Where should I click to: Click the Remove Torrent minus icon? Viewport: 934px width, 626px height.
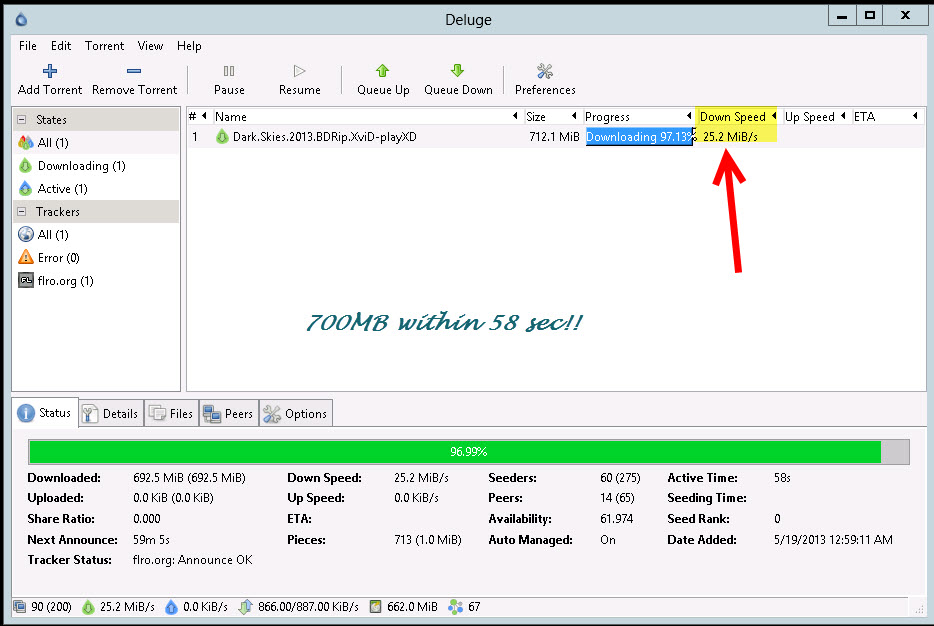click(134, 71)
